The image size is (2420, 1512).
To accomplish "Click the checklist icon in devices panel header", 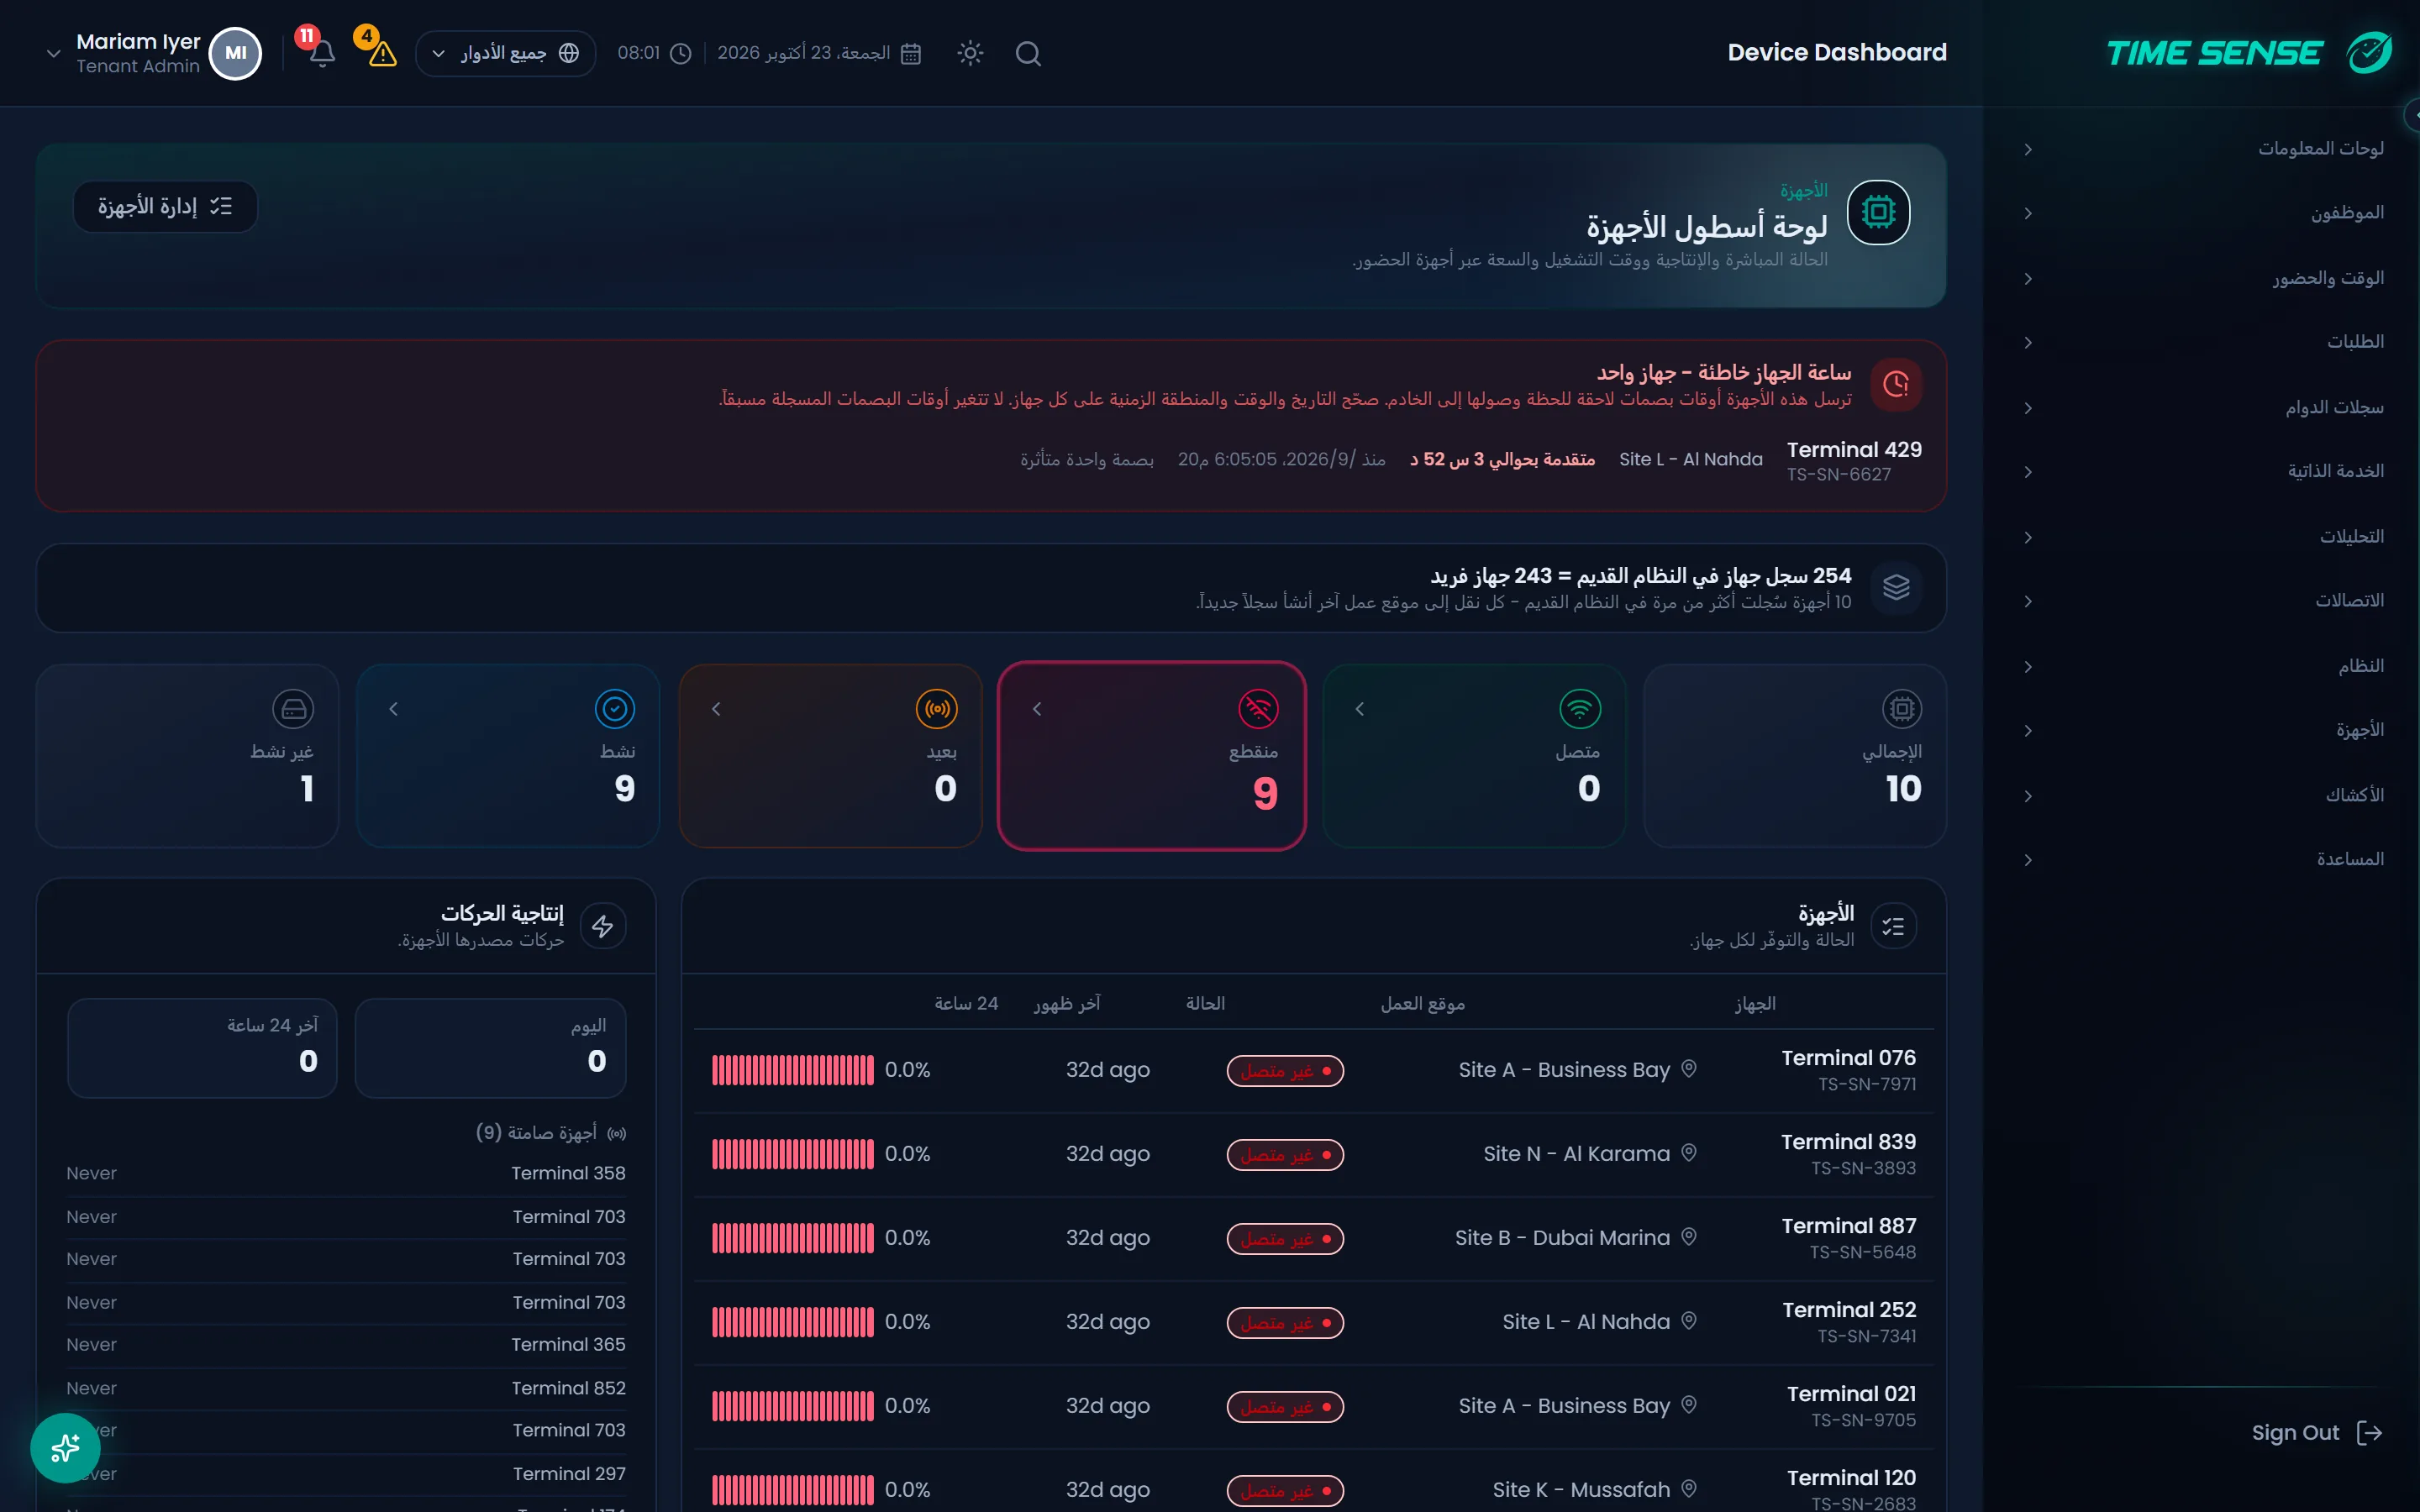I will [1893, 926].
